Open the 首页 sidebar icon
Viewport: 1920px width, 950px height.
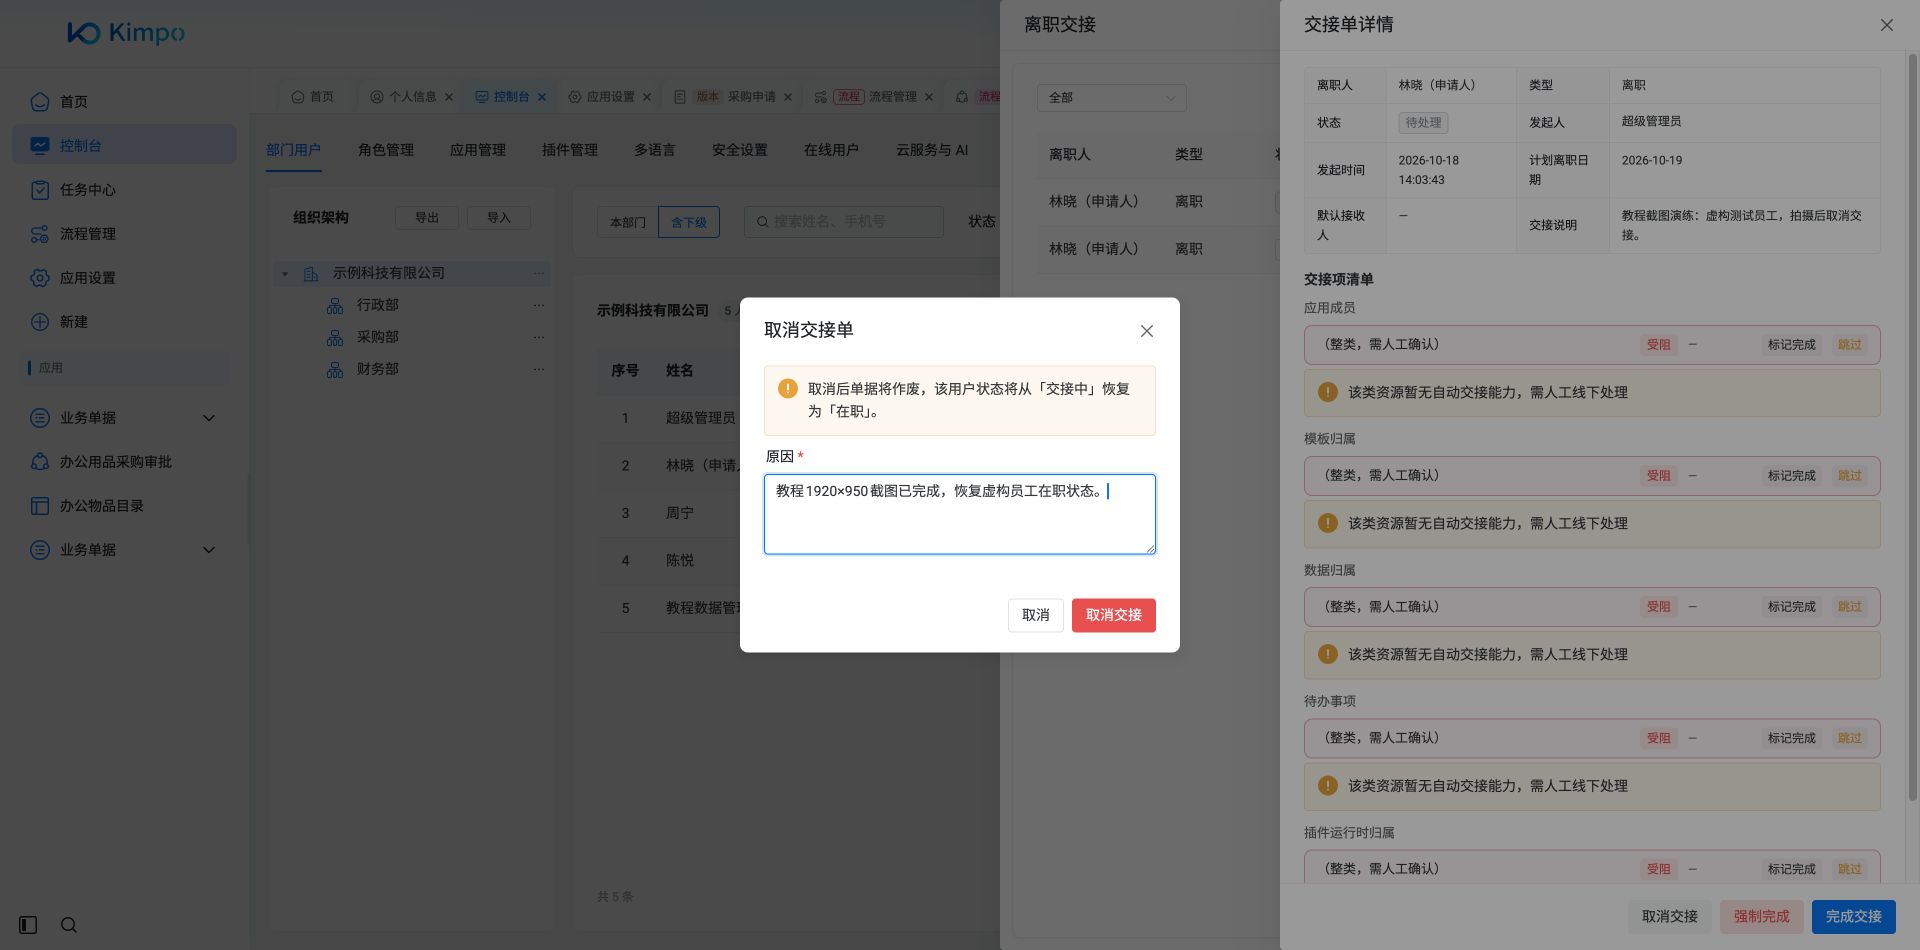click(40, 101)
